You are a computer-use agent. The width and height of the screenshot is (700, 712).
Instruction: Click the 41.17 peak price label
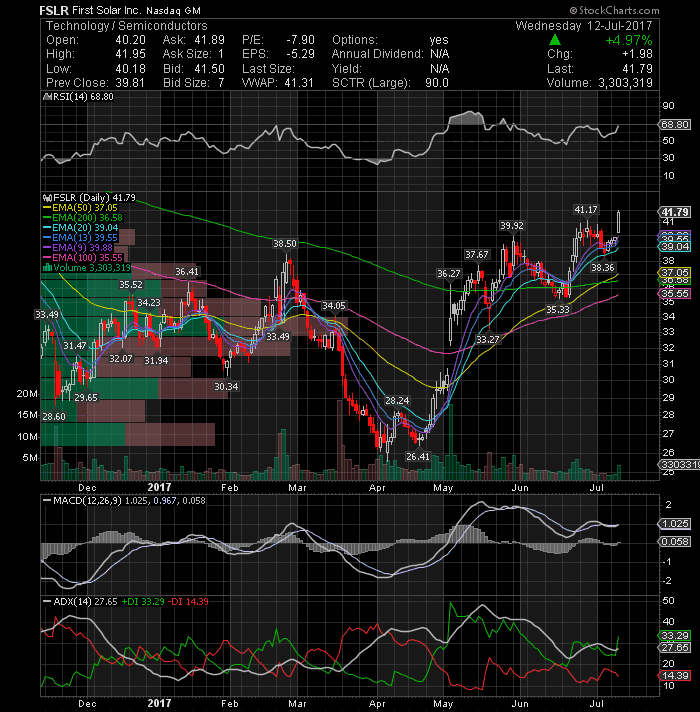point(586,210)
